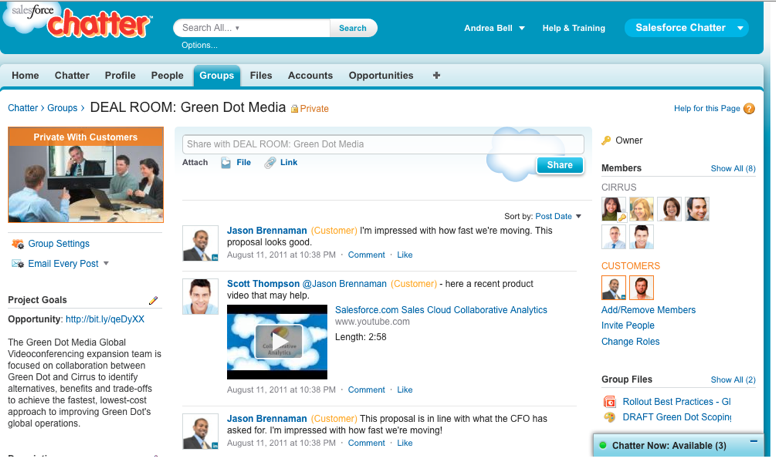Image resolution: width=776 pixels, height=459 pixels.
Task: Open the bit.ly Opportunity link
Action: 105,319
